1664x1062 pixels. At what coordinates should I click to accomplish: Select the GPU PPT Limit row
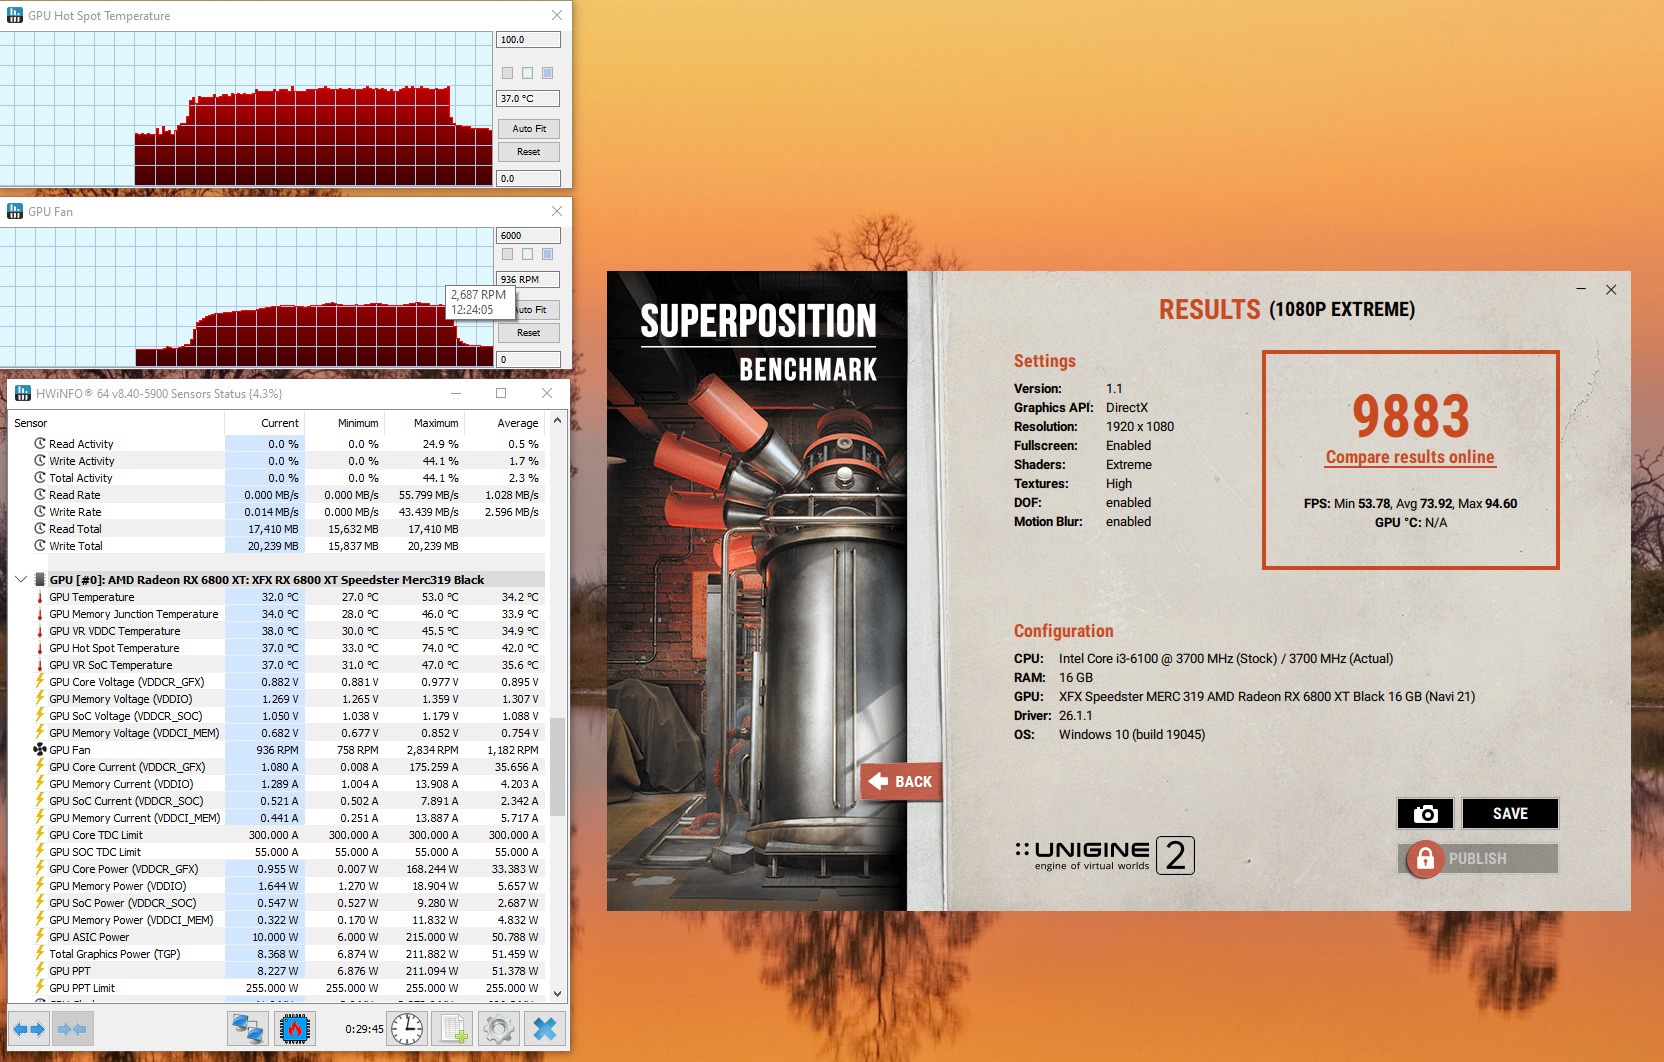[x=277, y=988]
